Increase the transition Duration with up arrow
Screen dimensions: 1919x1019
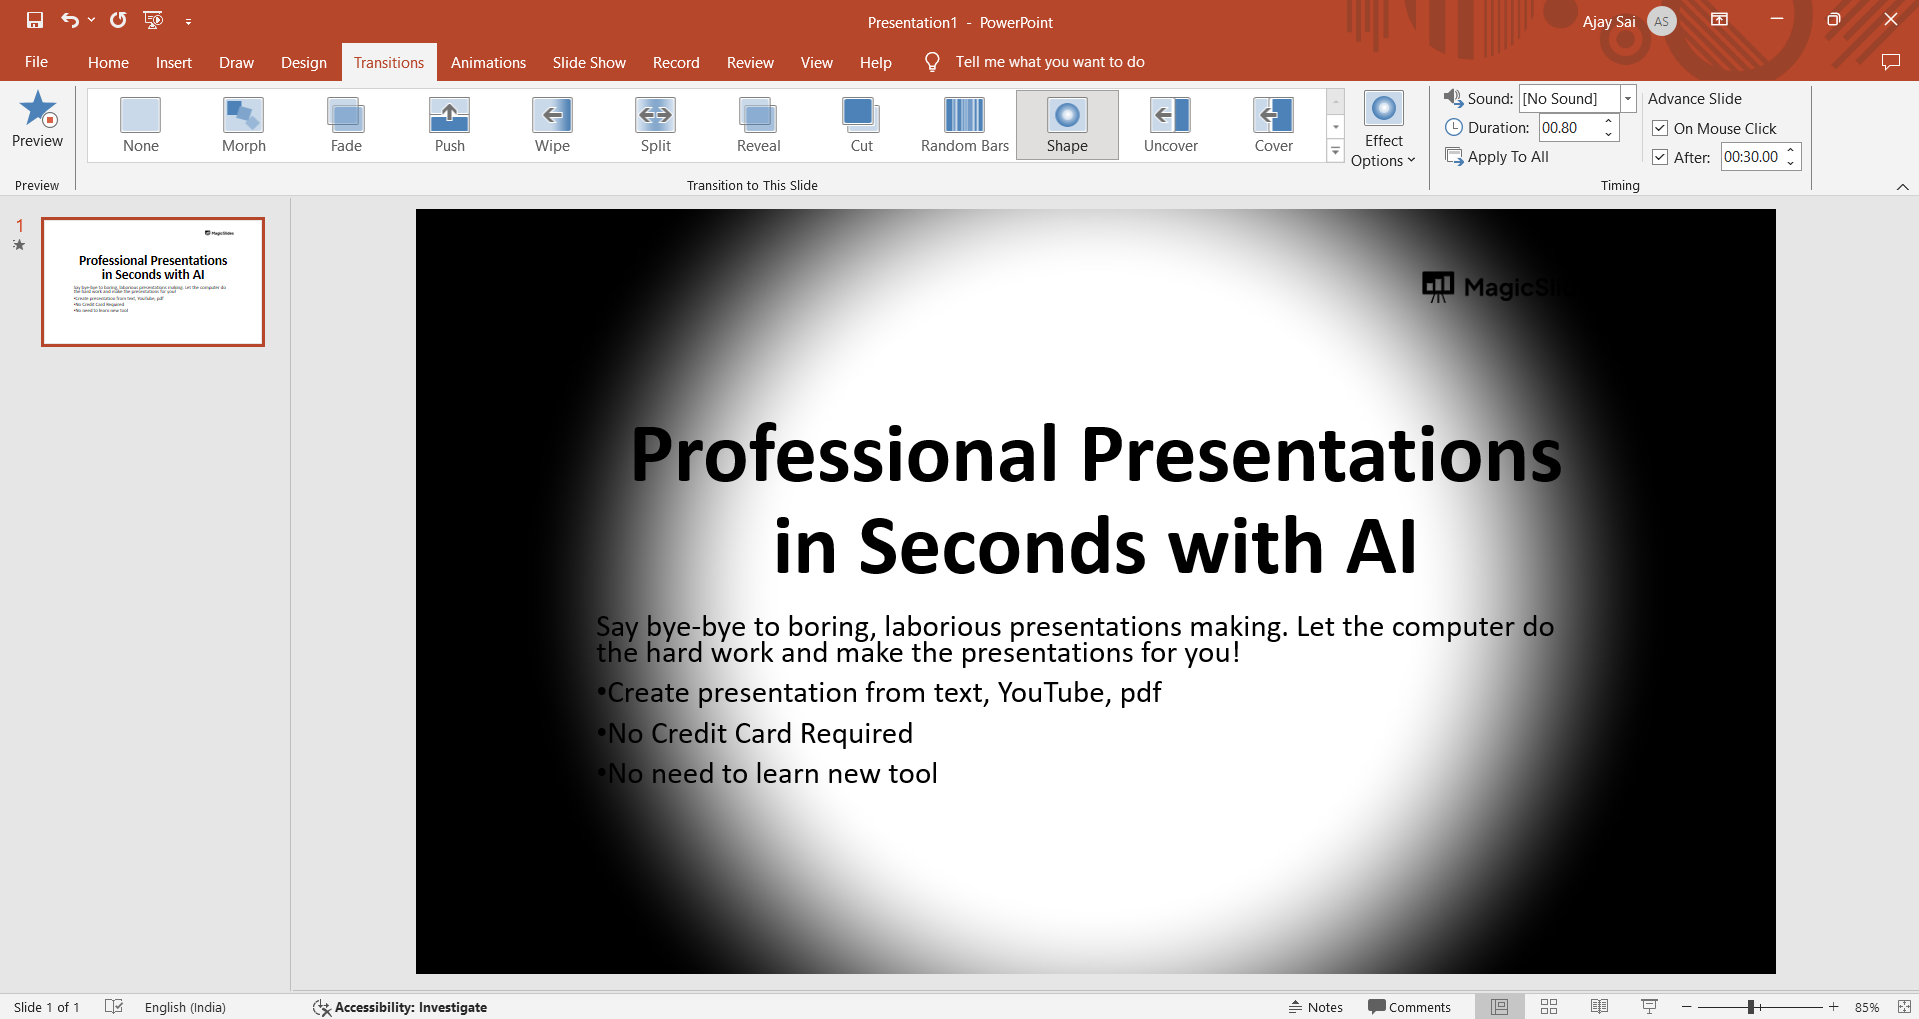click(x=1609, y=122)
